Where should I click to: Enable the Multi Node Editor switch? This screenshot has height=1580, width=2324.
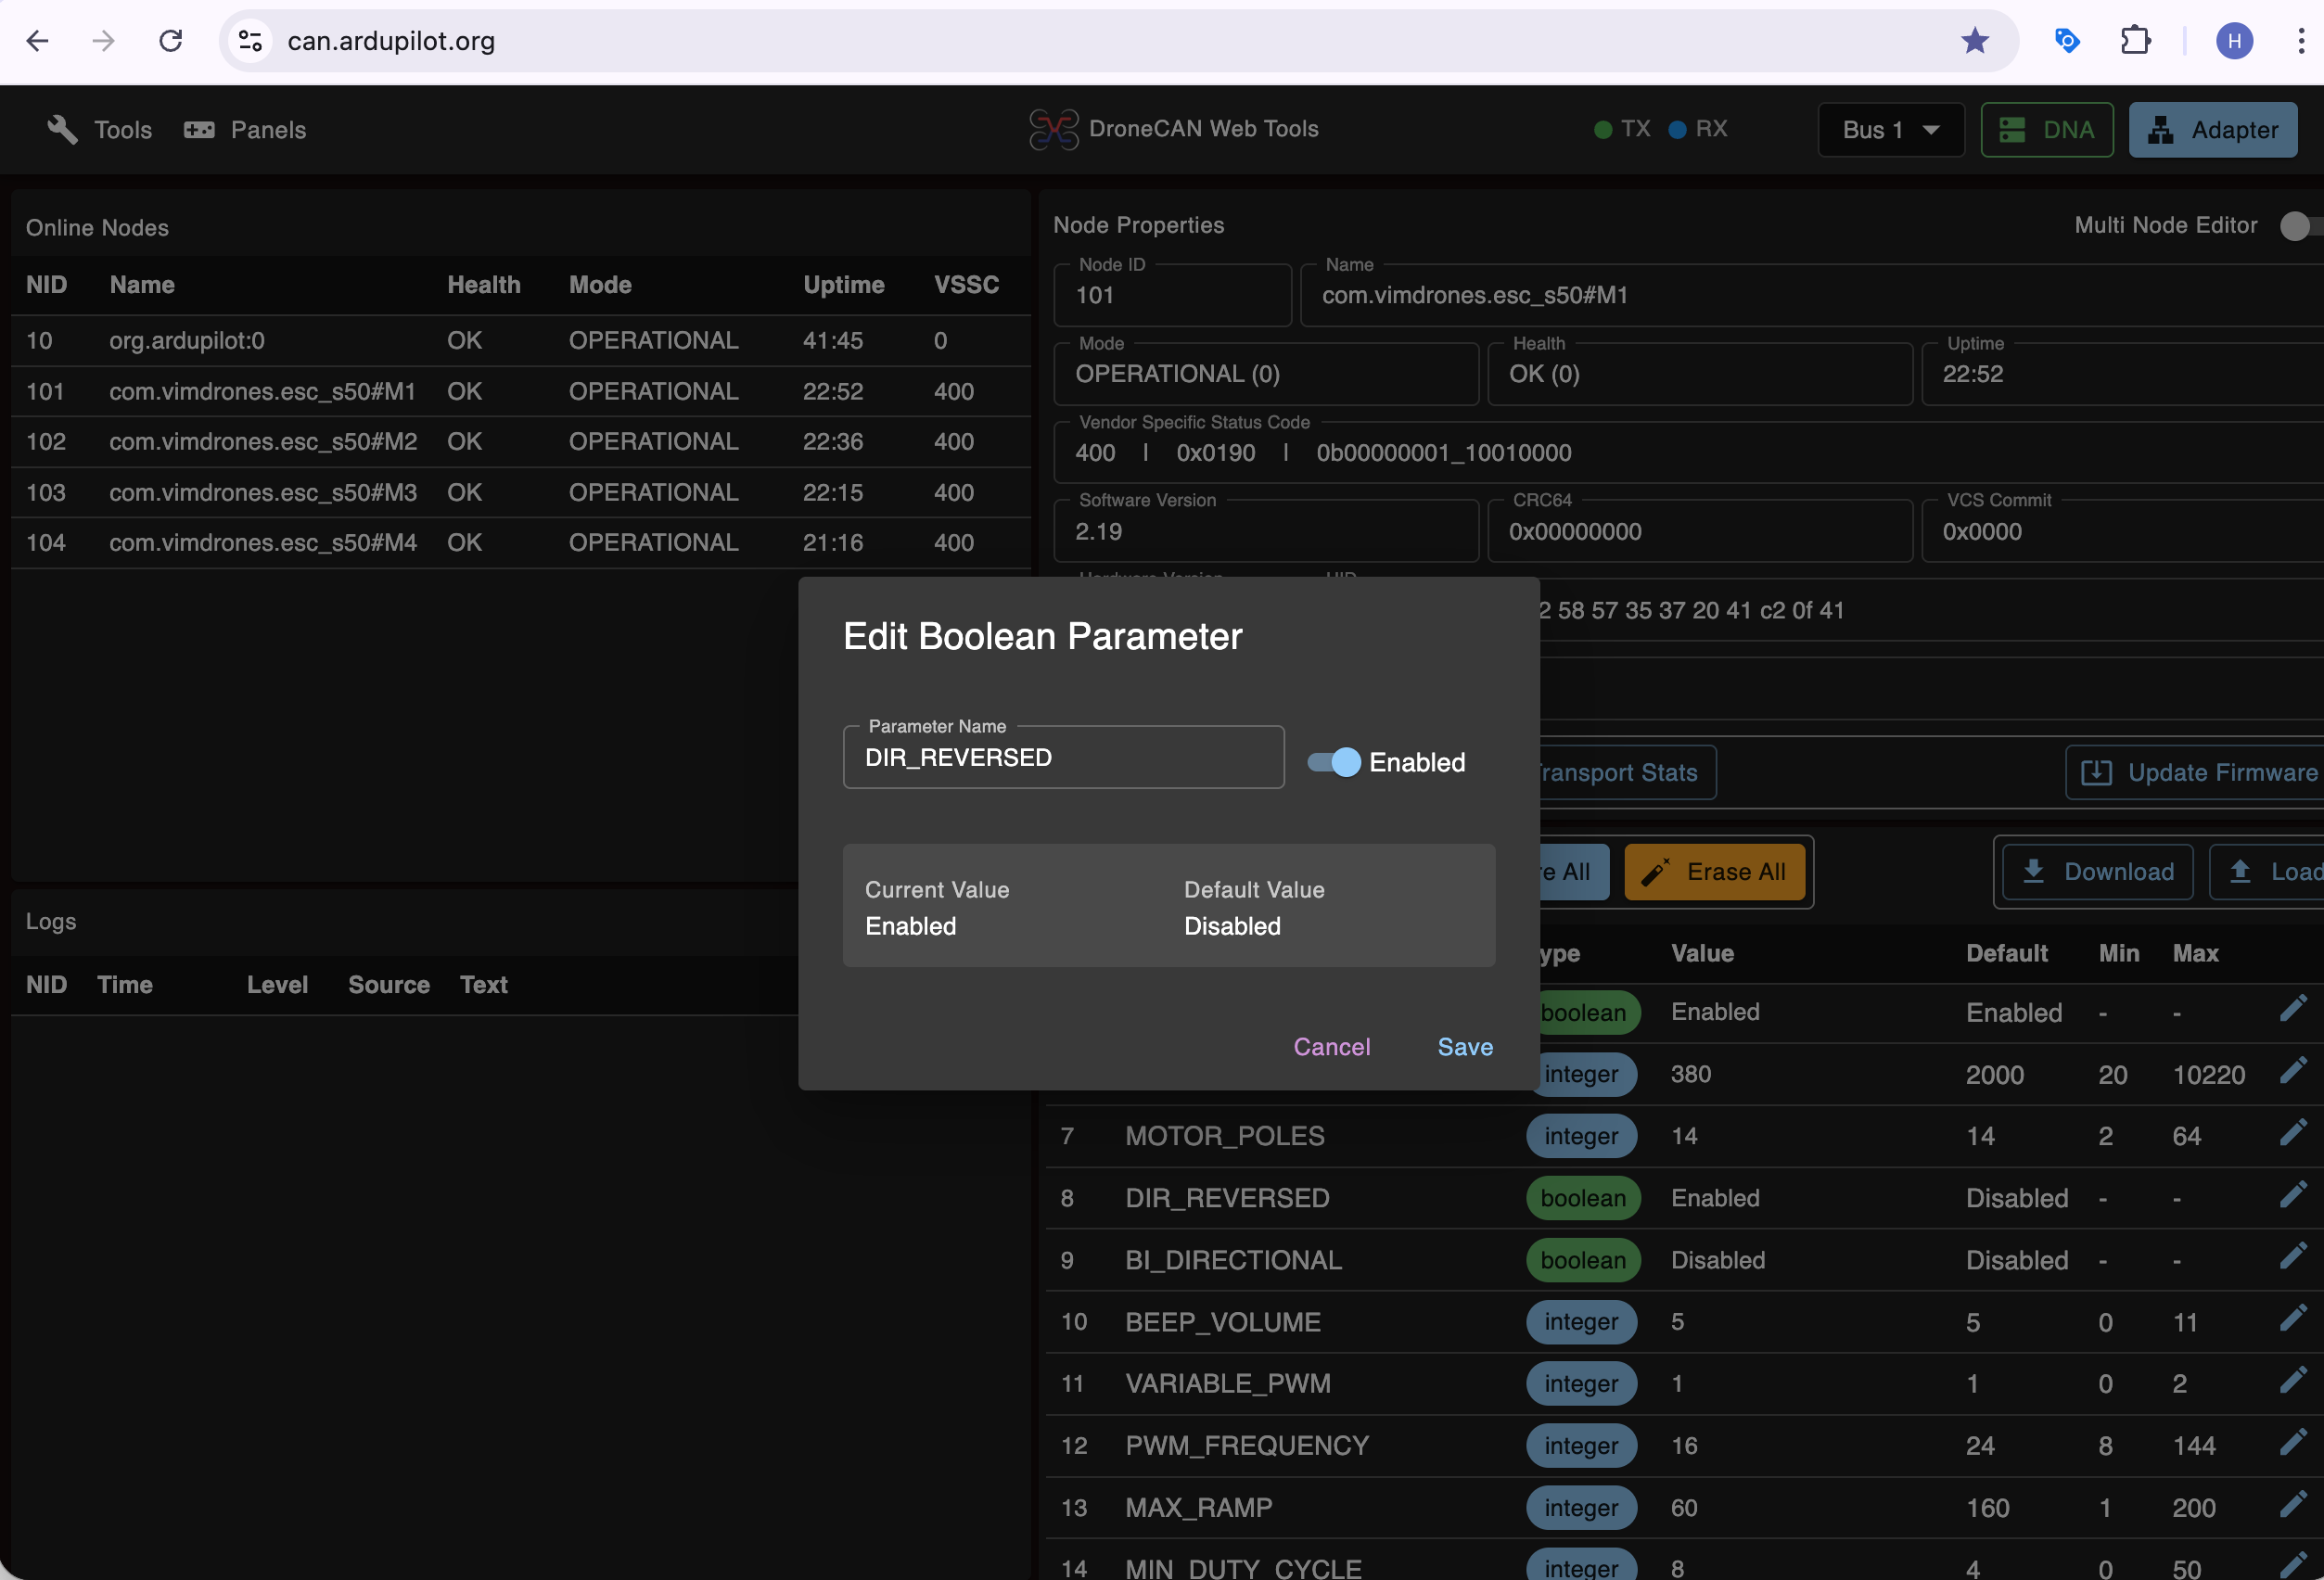coord(2296,226)
